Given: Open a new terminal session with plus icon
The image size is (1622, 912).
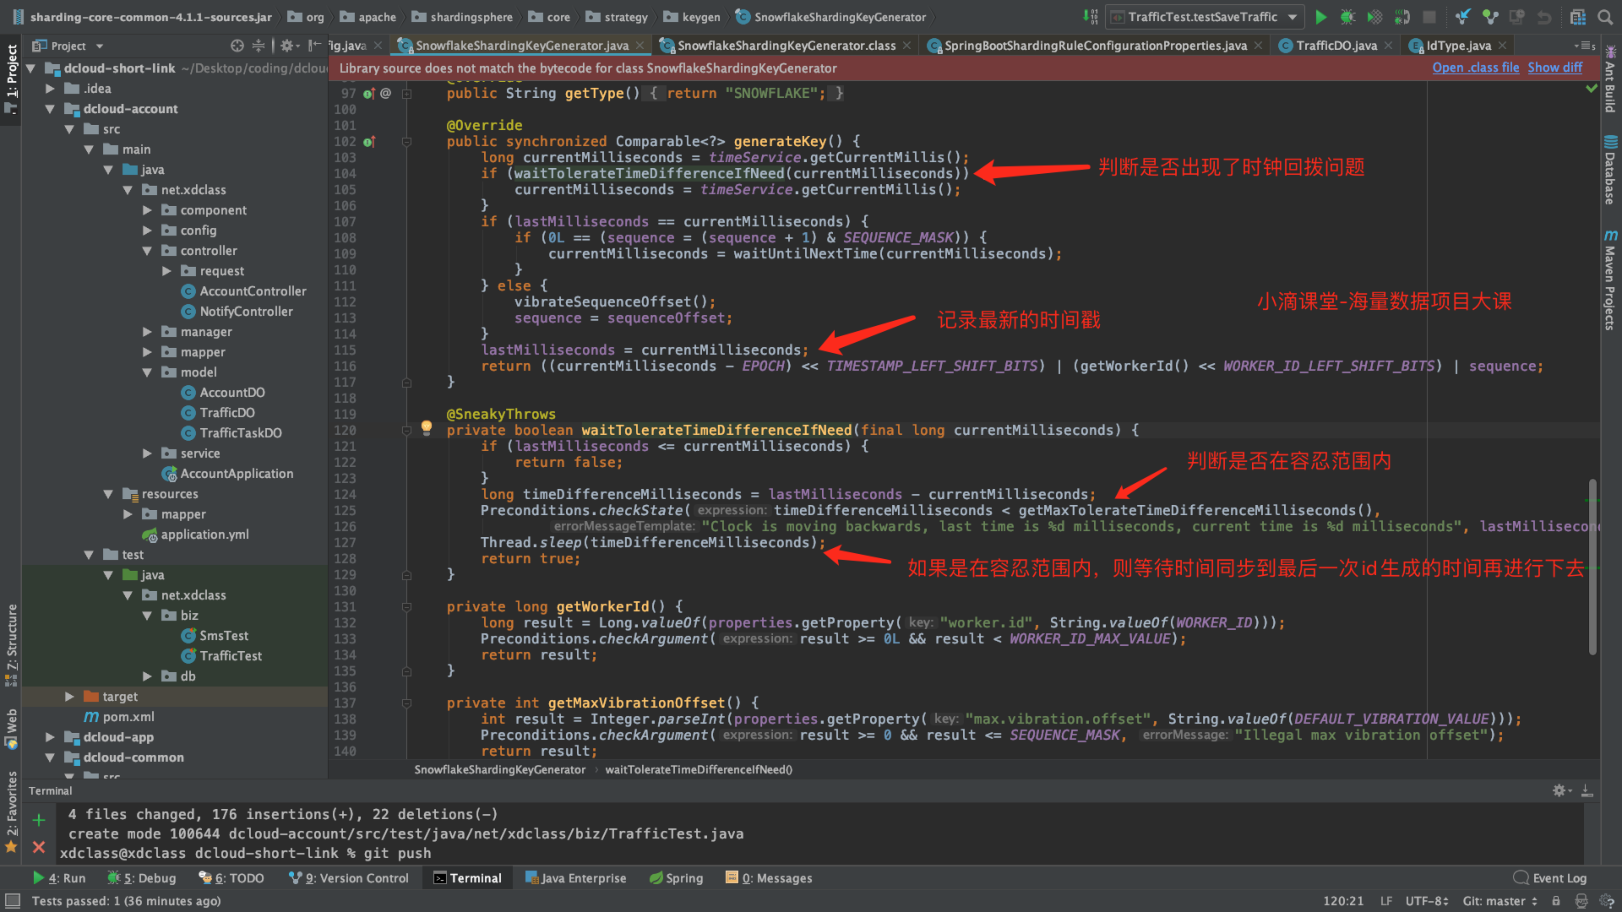Looking at the screenshot, I should (39, 820).
